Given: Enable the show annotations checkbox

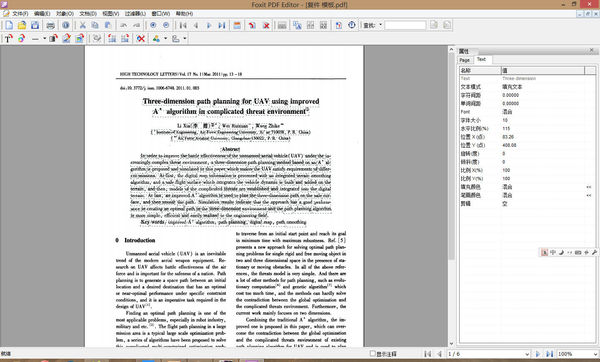Looking at the screenshot, I should (372, 354).
